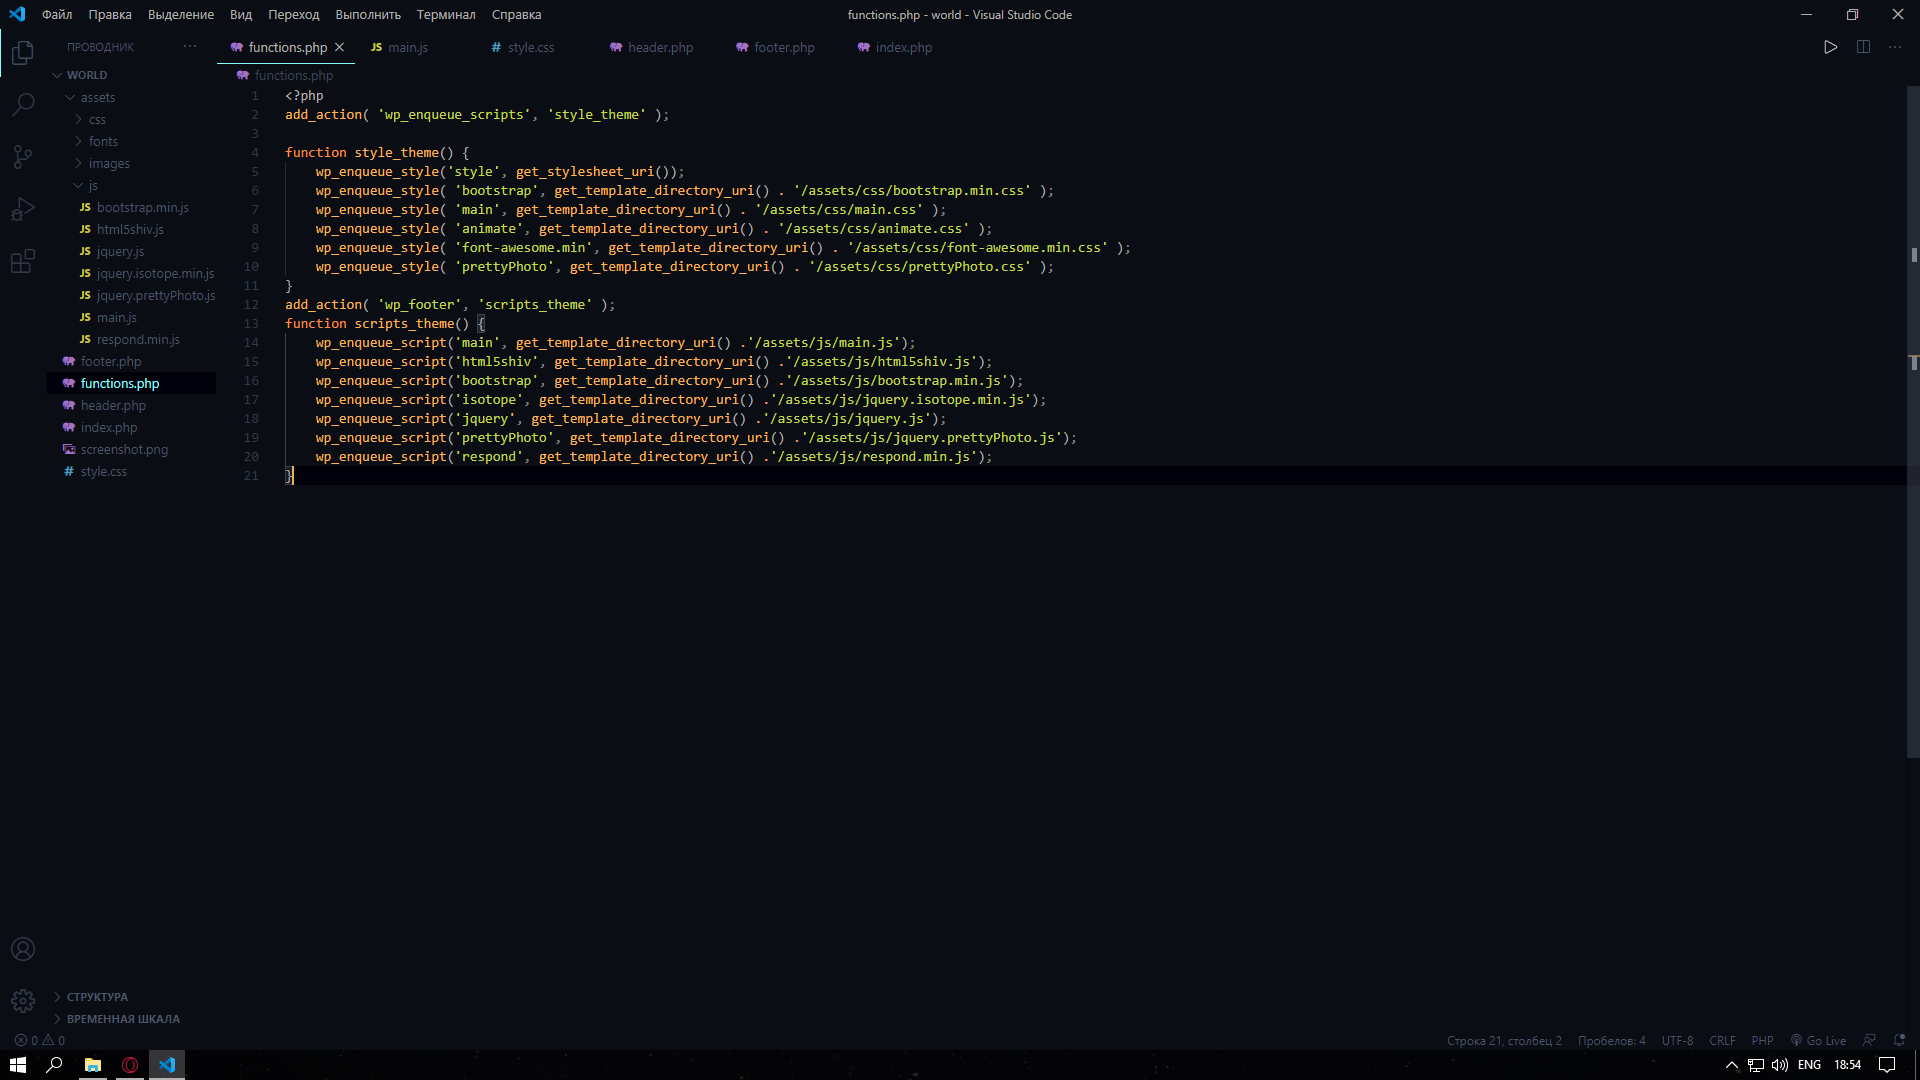Image resolution: width=1920 pixels, height=1080 pixels.
Task: Change cursor position via Строка 21 status
Action: click(1504, 1040)
